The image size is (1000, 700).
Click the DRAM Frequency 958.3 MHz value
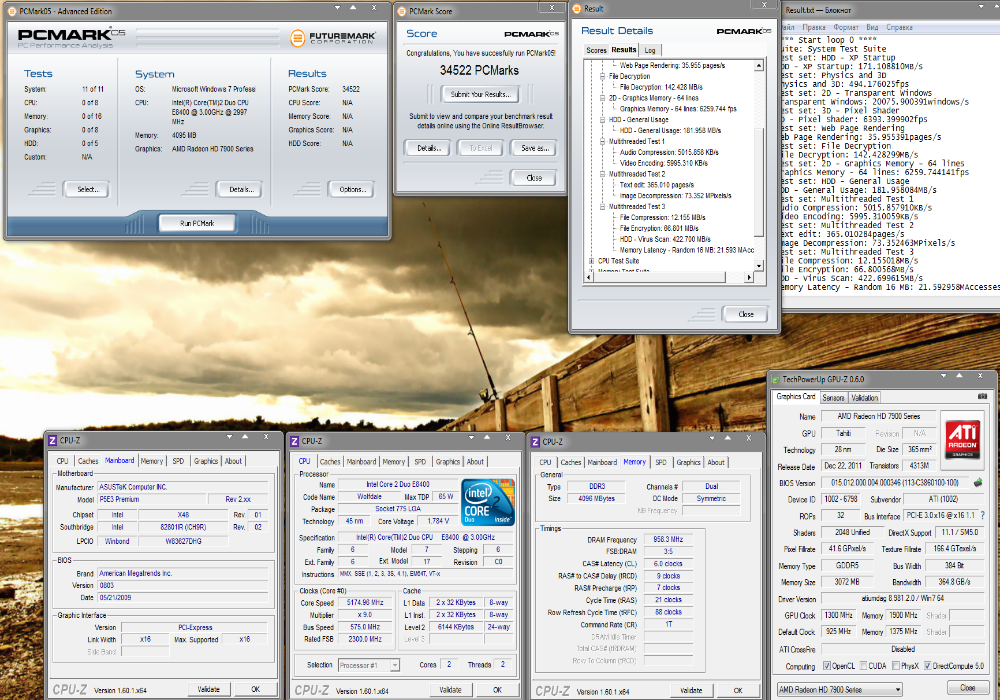pyautogui.click(x=667, y=539)
